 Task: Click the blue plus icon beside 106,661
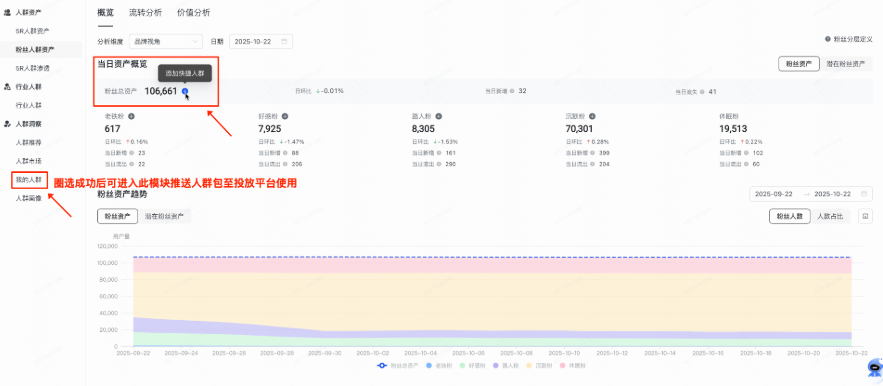(x=185, y=91)
